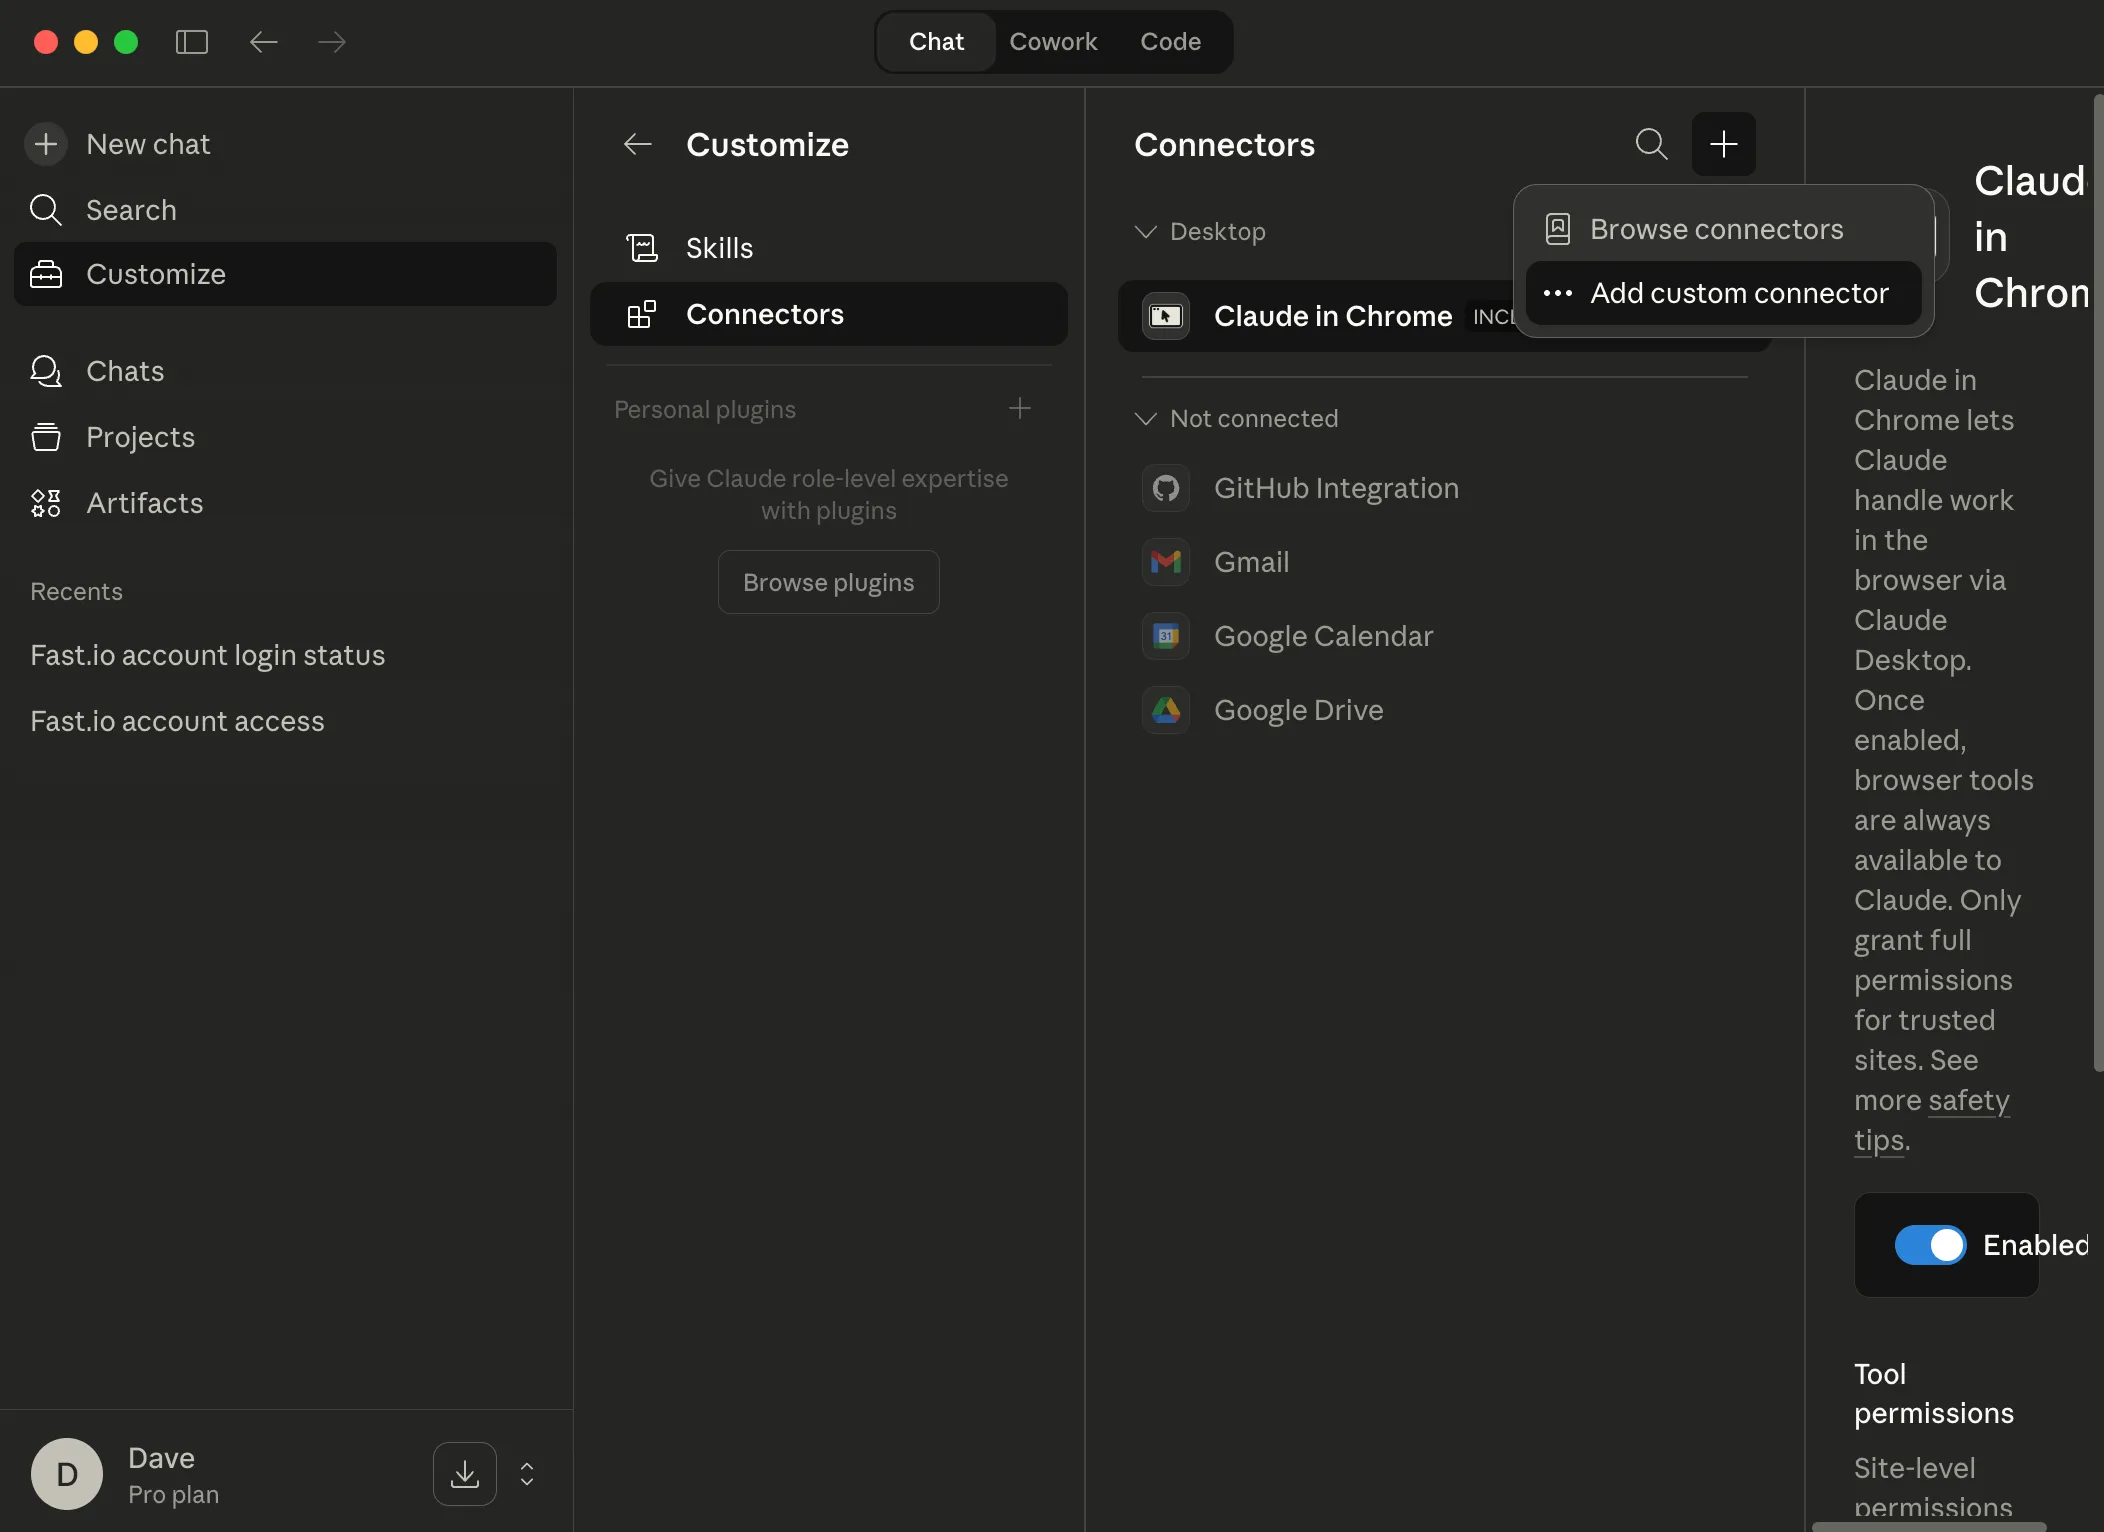Screen dimensions: 2104x1532
Task: Expand the plan options chevron beside Dave
Action: (526, 1473)
